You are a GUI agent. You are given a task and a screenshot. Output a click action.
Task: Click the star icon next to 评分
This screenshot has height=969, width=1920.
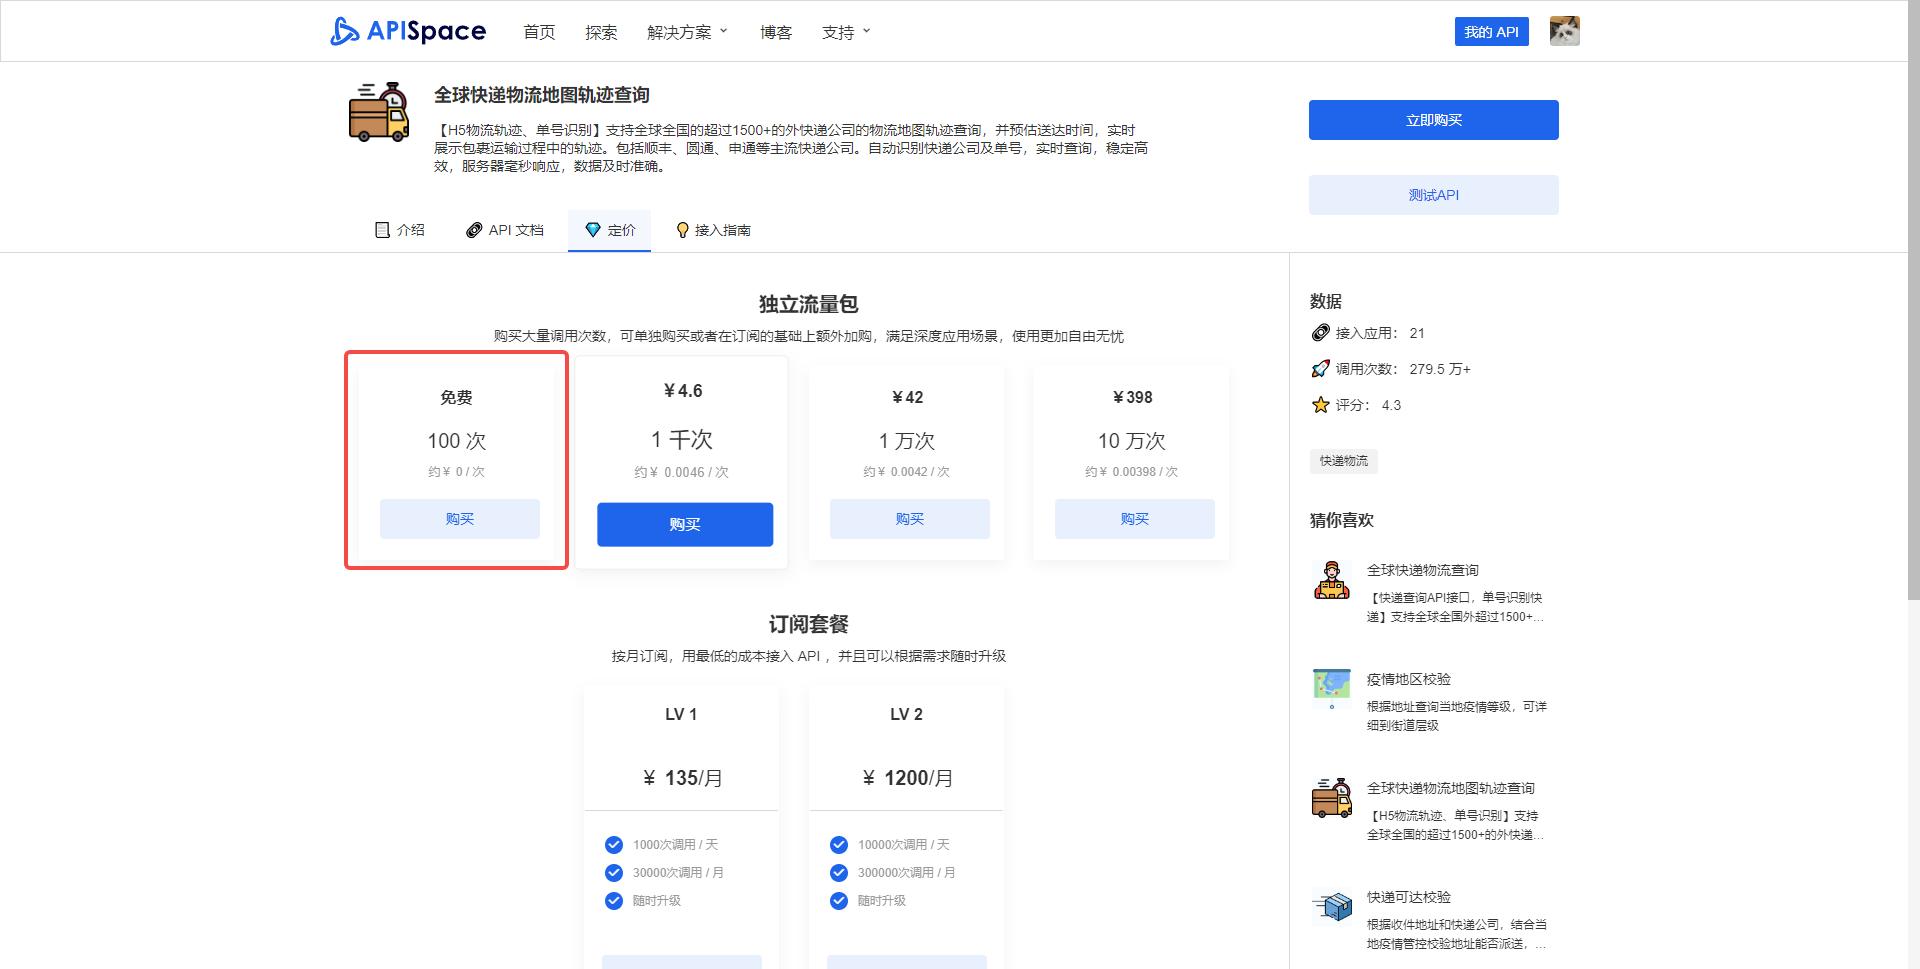(1321, 405)
